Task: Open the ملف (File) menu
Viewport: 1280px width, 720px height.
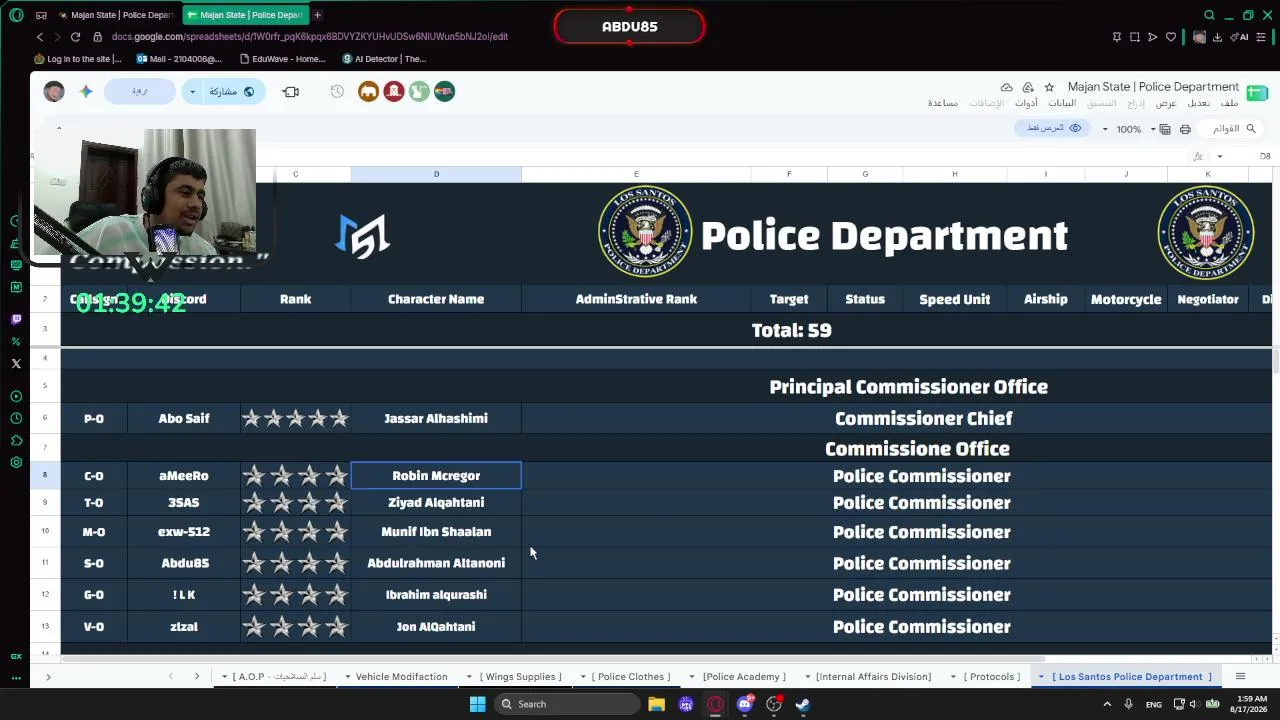Action: point(1230,103)
